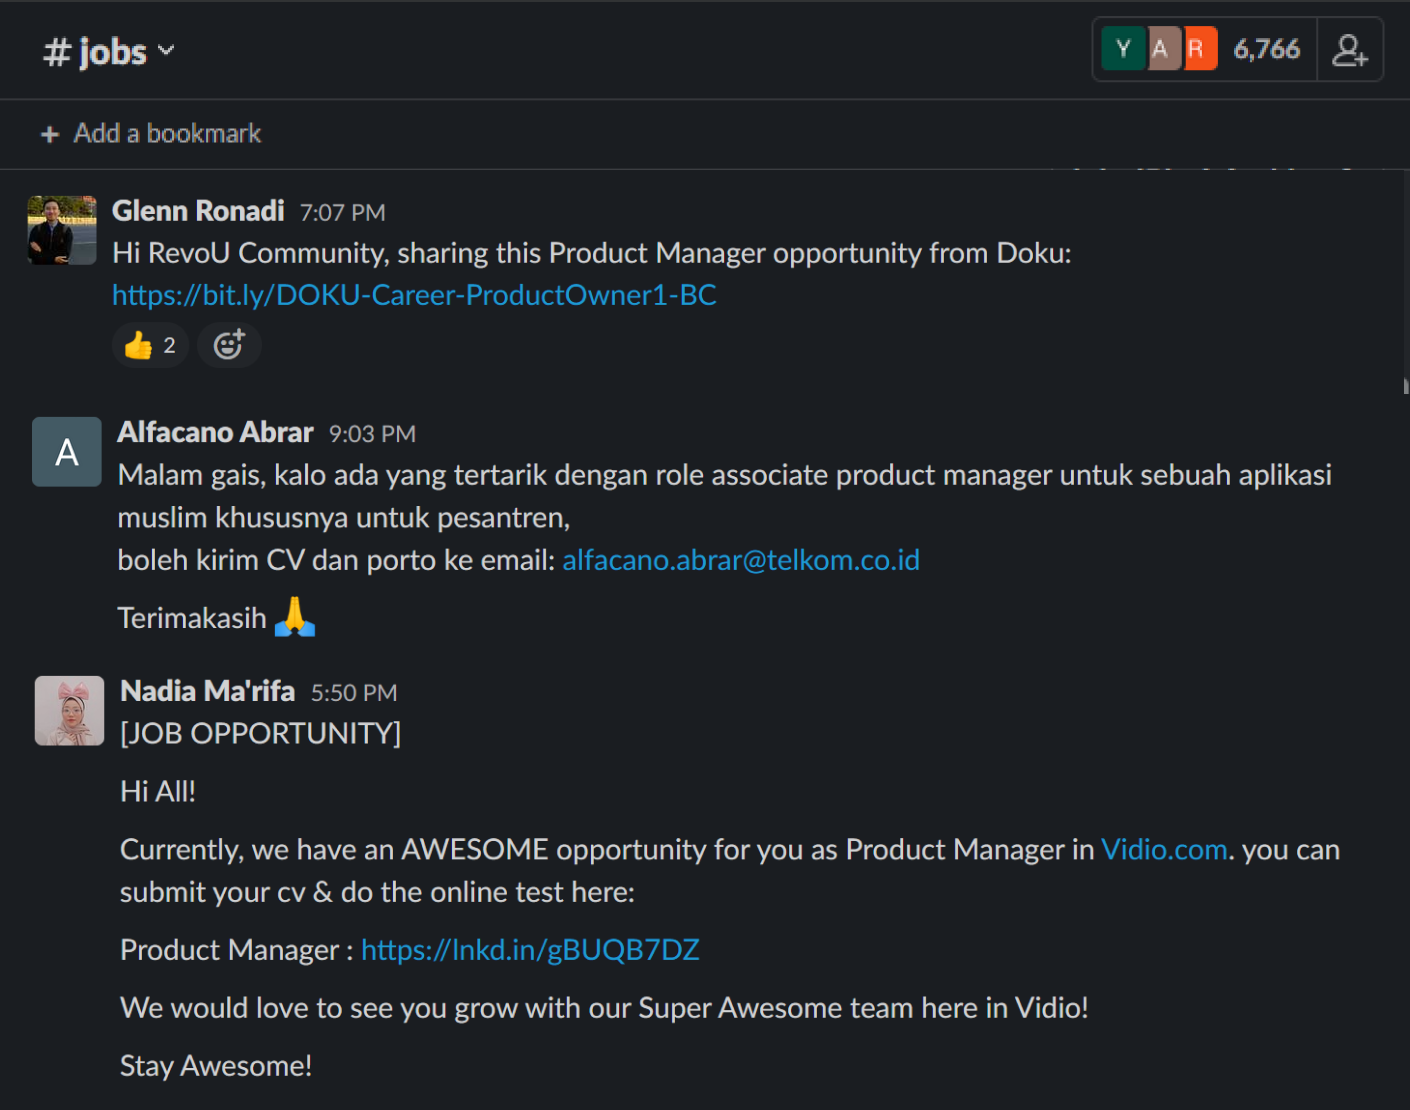Click the alfacano.abrar@telkom.co.id email link

pyautogui.click(x=740, y=560)
